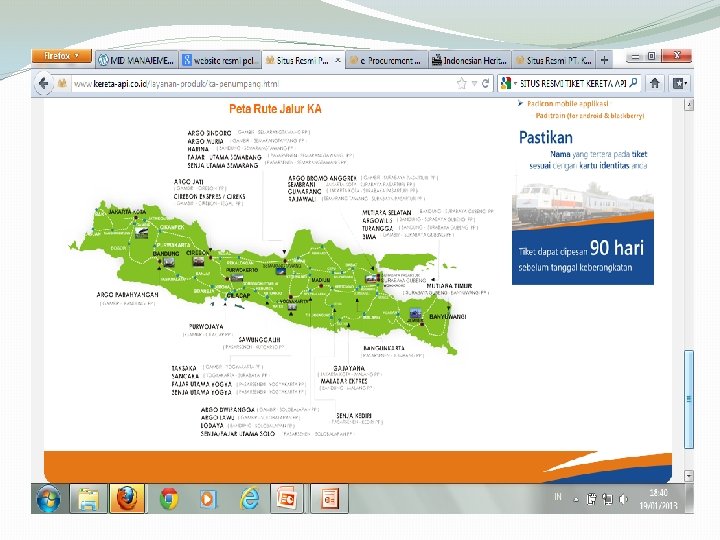Click the ARGO DWIPANGGA route label
This screenshot has width=720, height=540.
coord(228,410)
